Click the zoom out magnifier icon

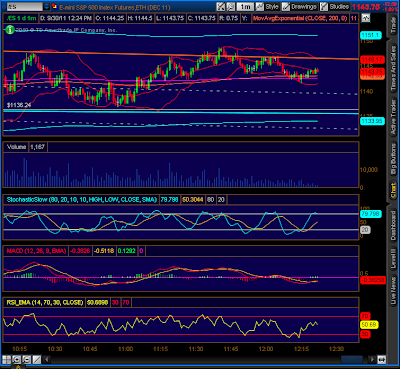click(x=27, y=359)
